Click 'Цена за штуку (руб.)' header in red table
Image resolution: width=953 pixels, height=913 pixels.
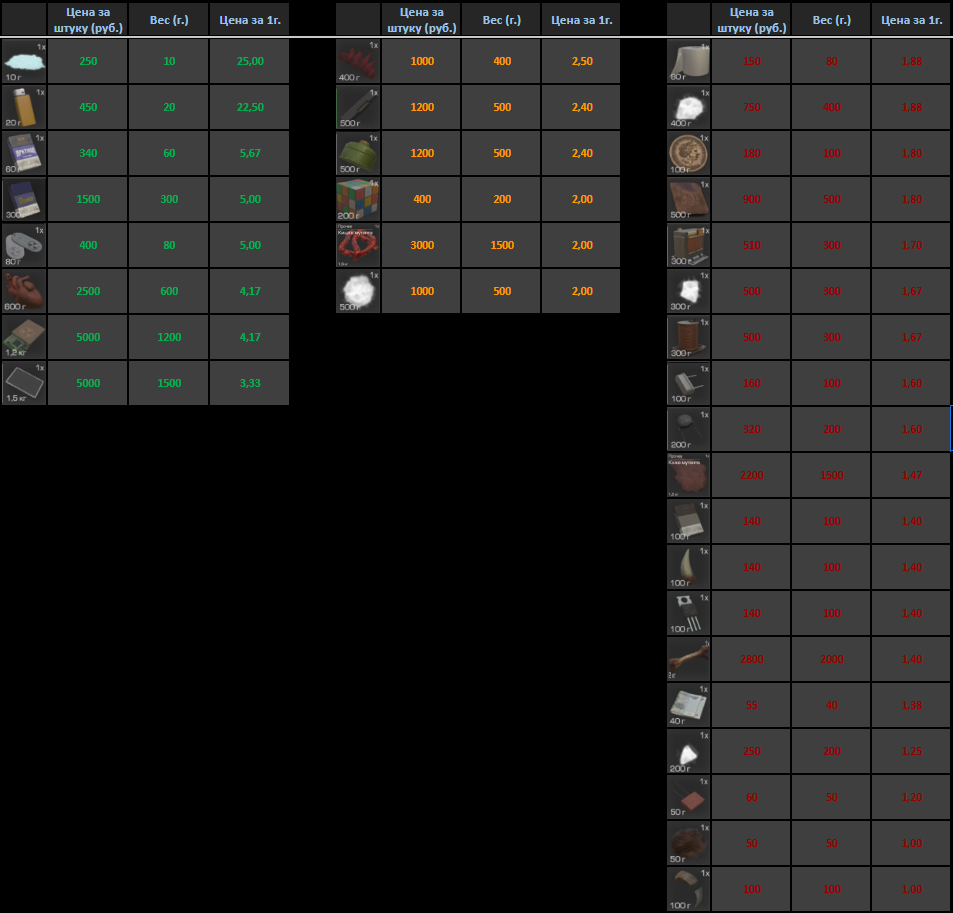tap(751, 20)
